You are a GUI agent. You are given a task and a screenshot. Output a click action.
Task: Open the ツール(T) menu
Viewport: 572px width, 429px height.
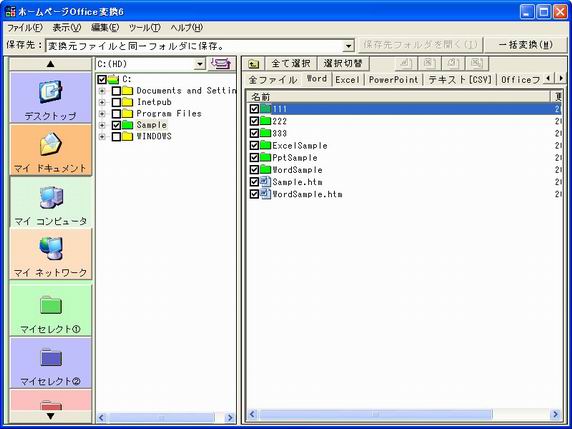pos(144,28)
